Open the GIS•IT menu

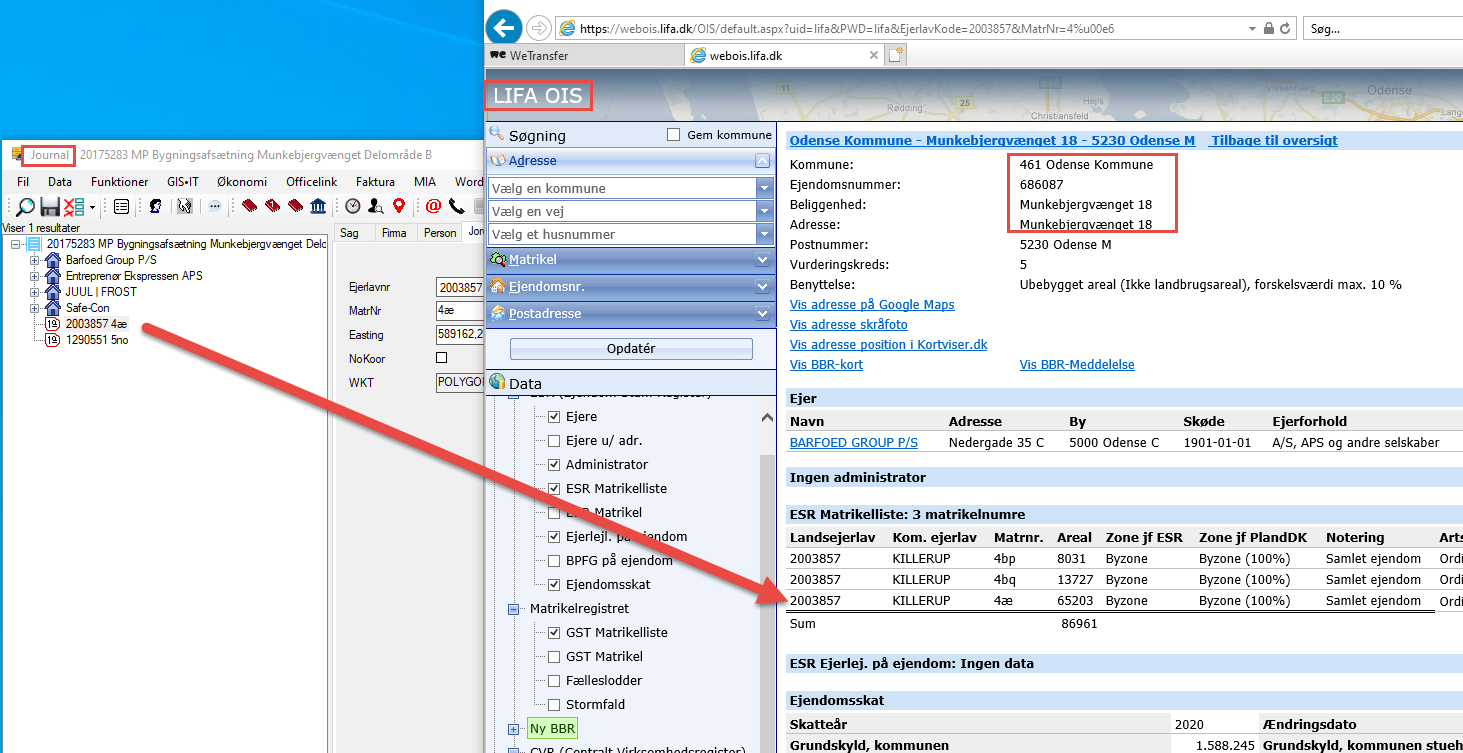click(183, 182)
